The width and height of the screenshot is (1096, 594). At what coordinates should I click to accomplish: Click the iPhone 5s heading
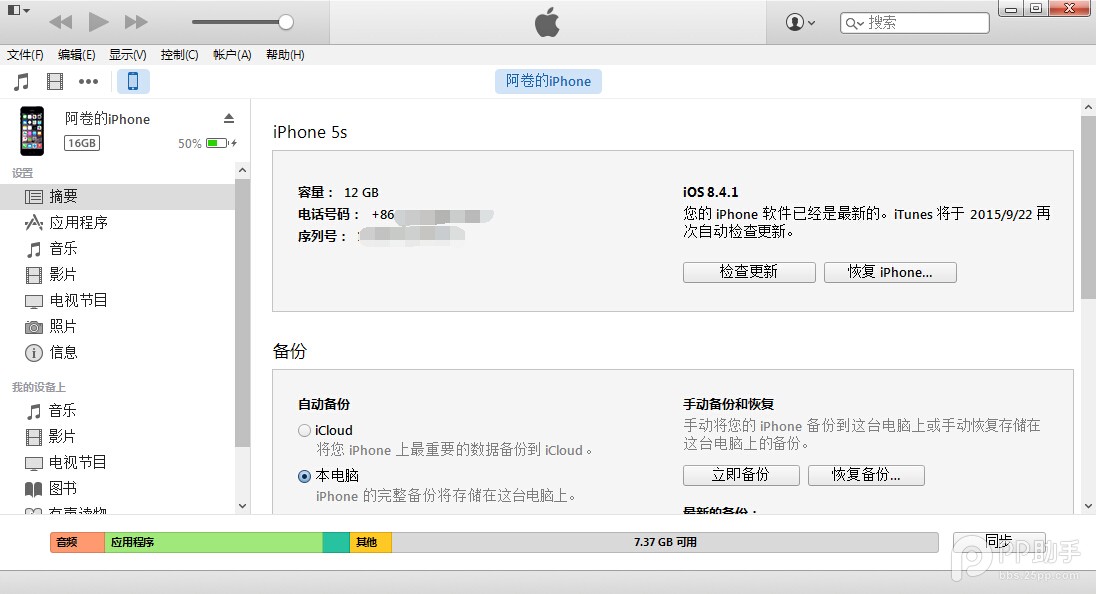click(x=310, y=132)
